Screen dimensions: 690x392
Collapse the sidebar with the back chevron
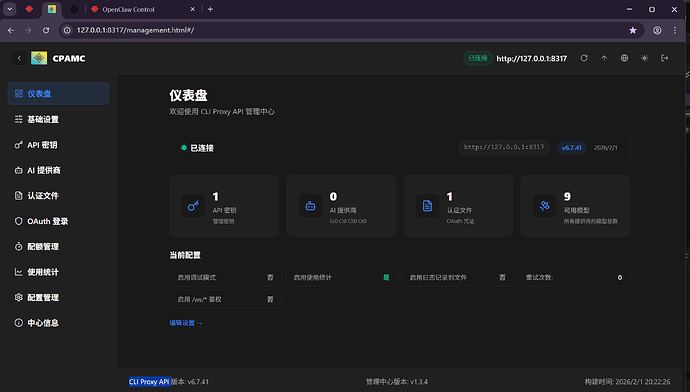pyautogui.click(x=19, y=58)
